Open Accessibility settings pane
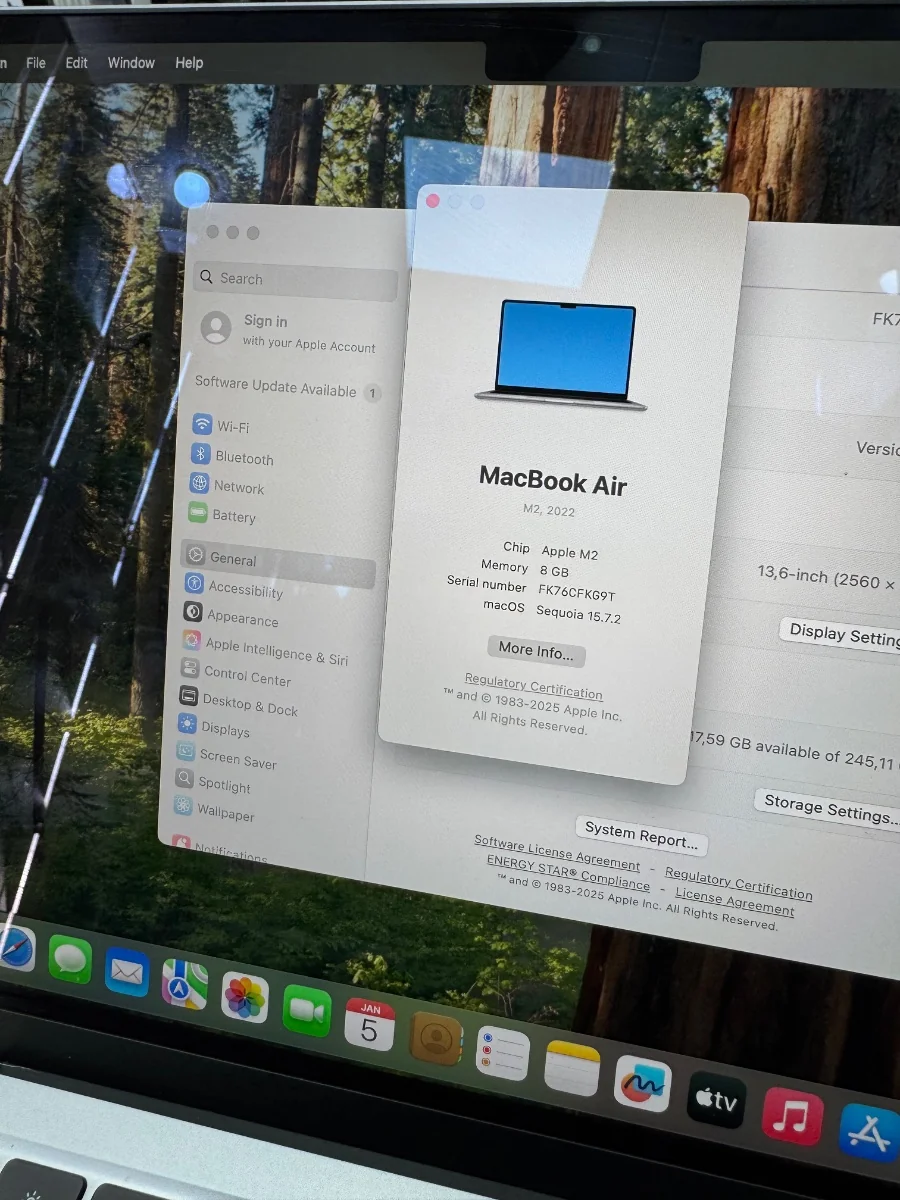Viewport: 900px width, 1200px height. point(244,590)
